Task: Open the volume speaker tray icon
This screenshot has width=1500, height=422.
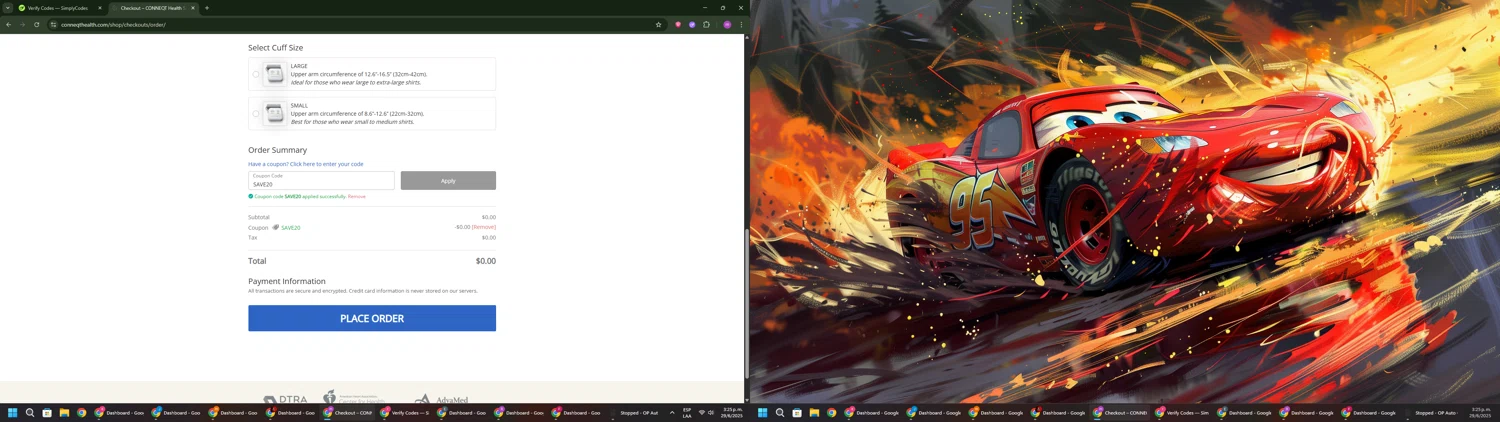Action: [711, 413]
